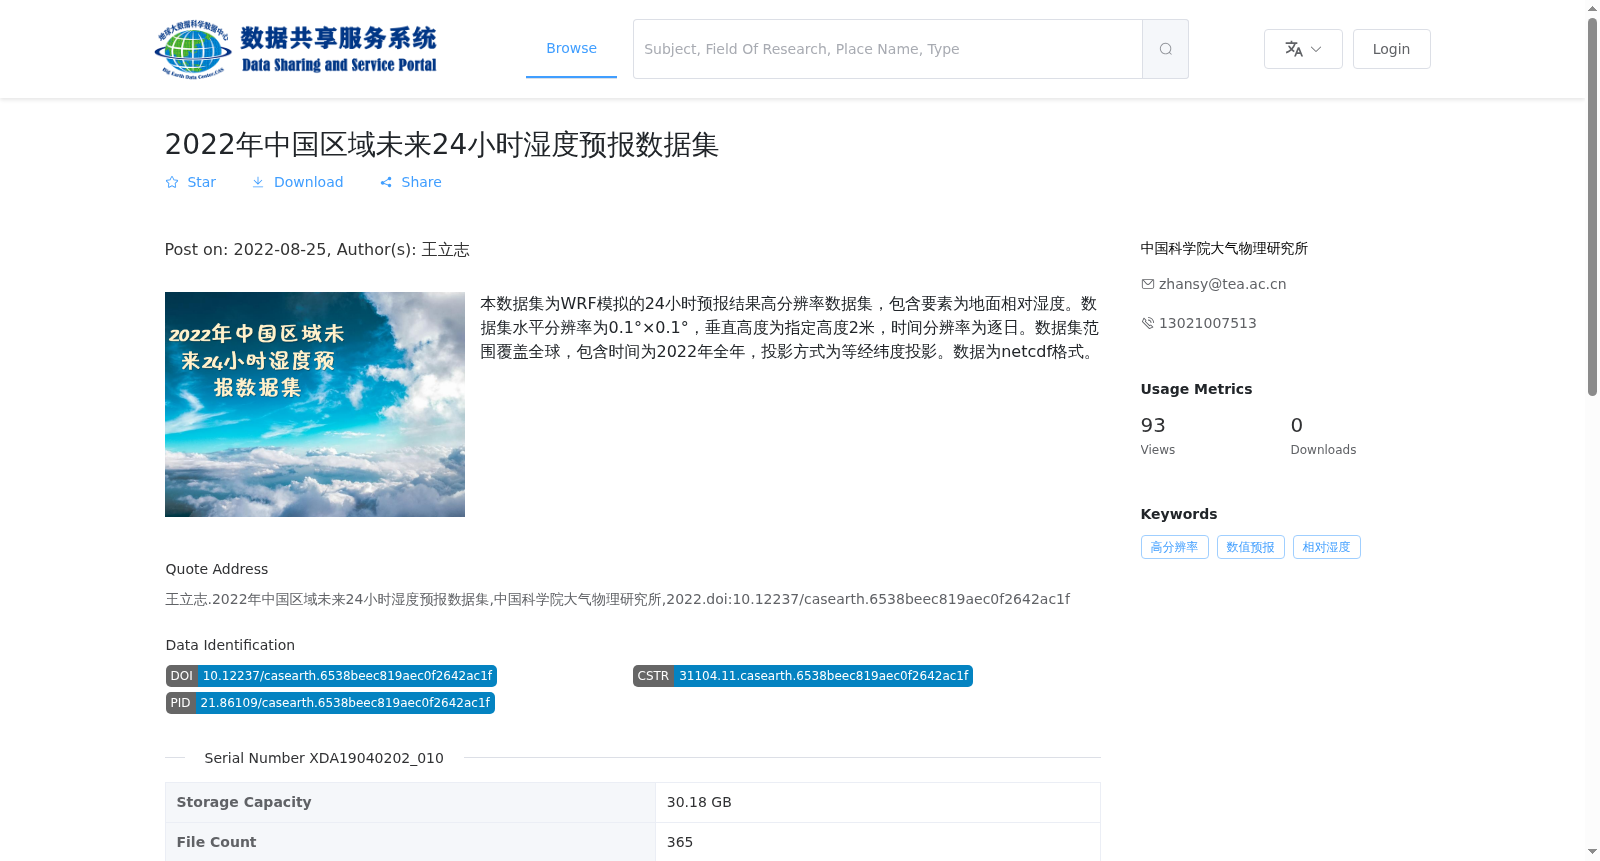Click the 30.18 GB storage capacity value
Screen dimensions: 1600x861
tap(699, 802)
